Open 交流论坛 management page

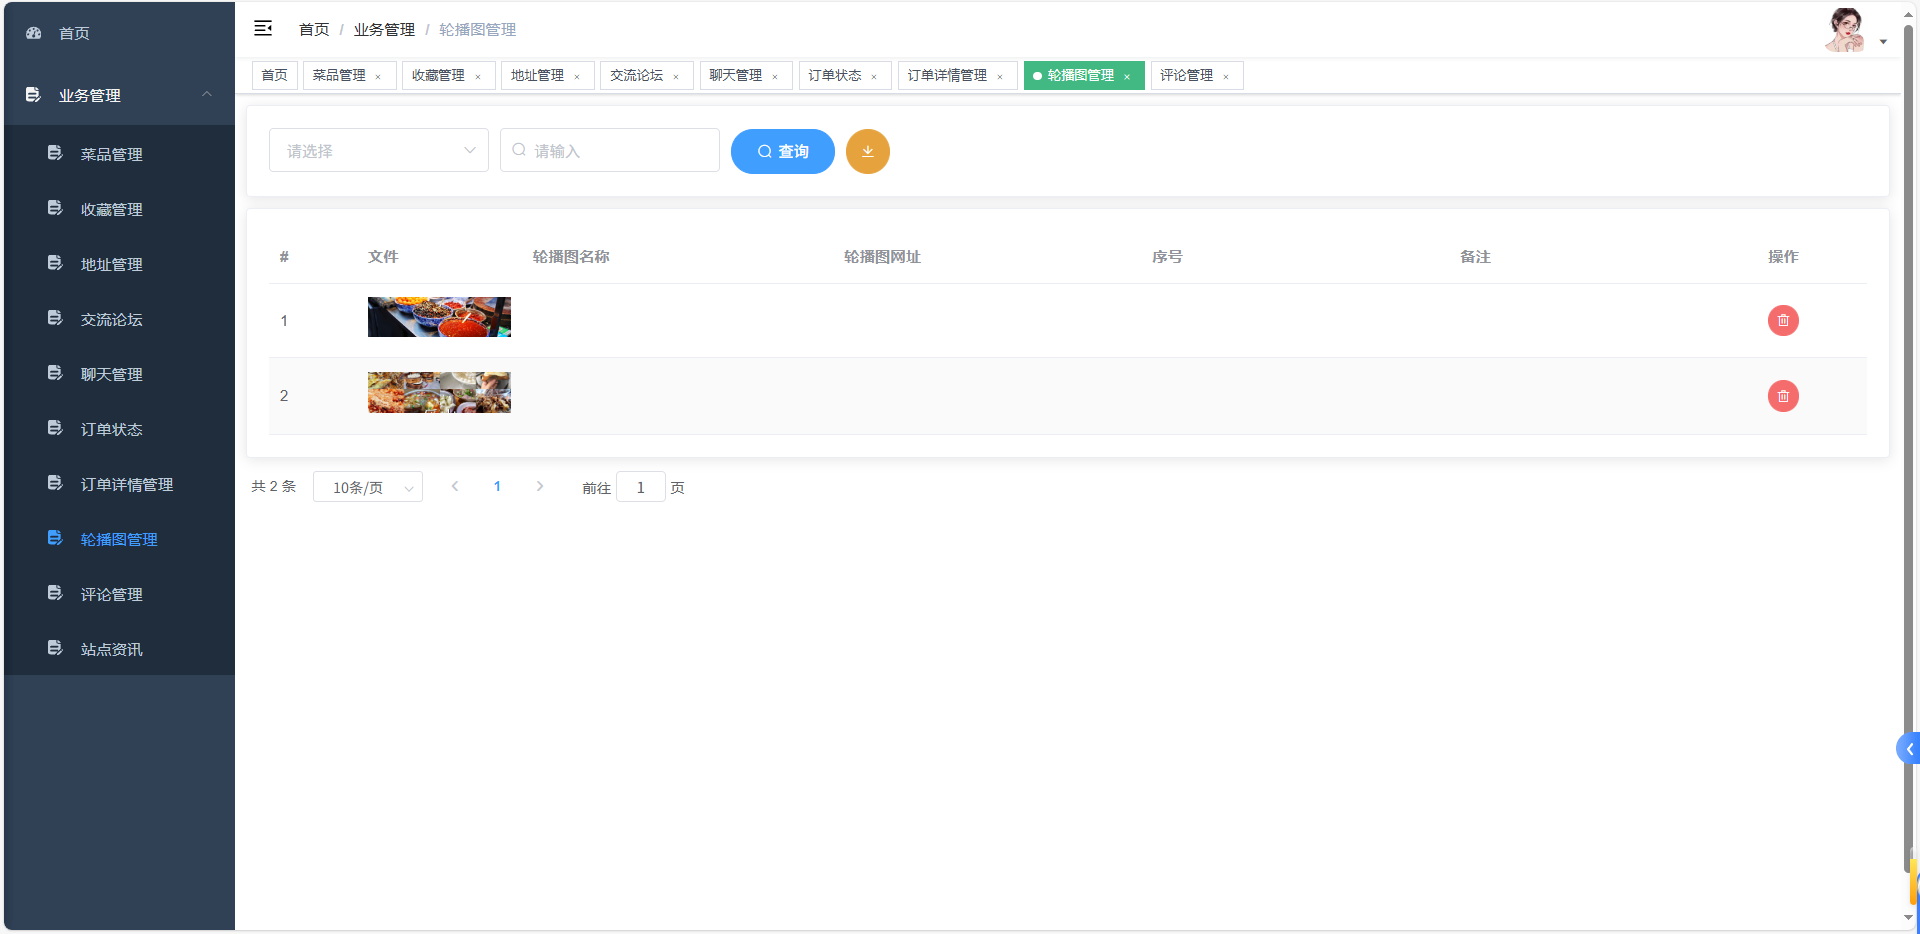[112, 318]
